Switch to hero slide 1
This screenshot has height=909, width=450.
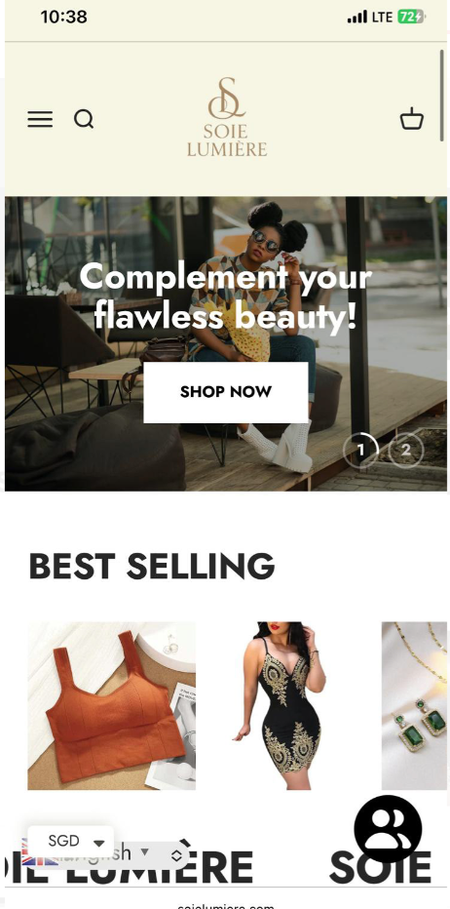(x=361, y=450)
